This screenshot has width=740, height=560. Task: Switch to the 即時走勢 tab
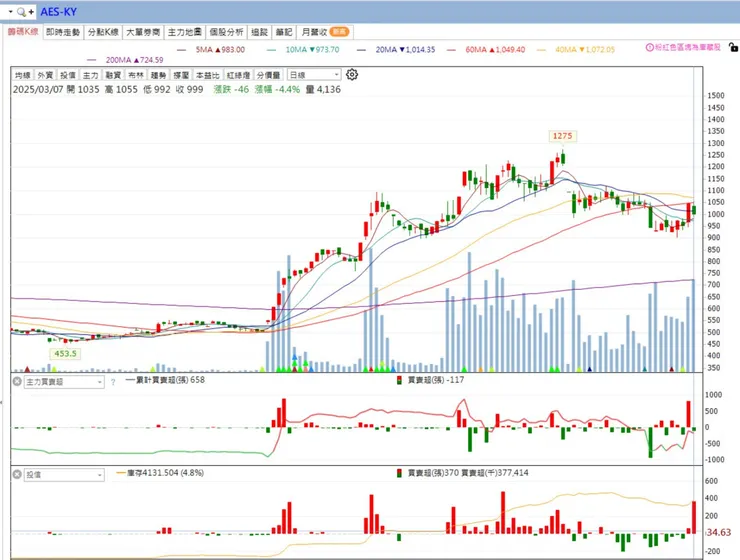(x=63, y=32)
